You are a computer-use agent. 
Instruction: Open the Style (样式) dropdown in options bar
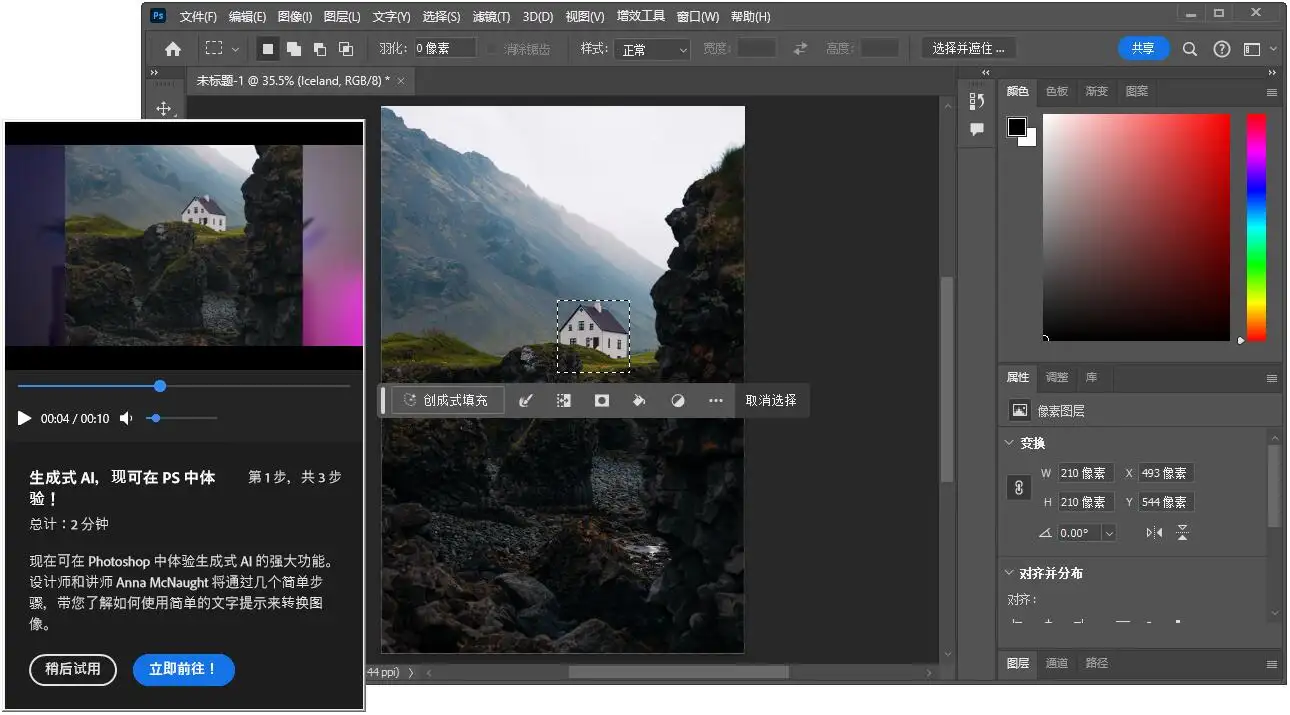point(652,50)
